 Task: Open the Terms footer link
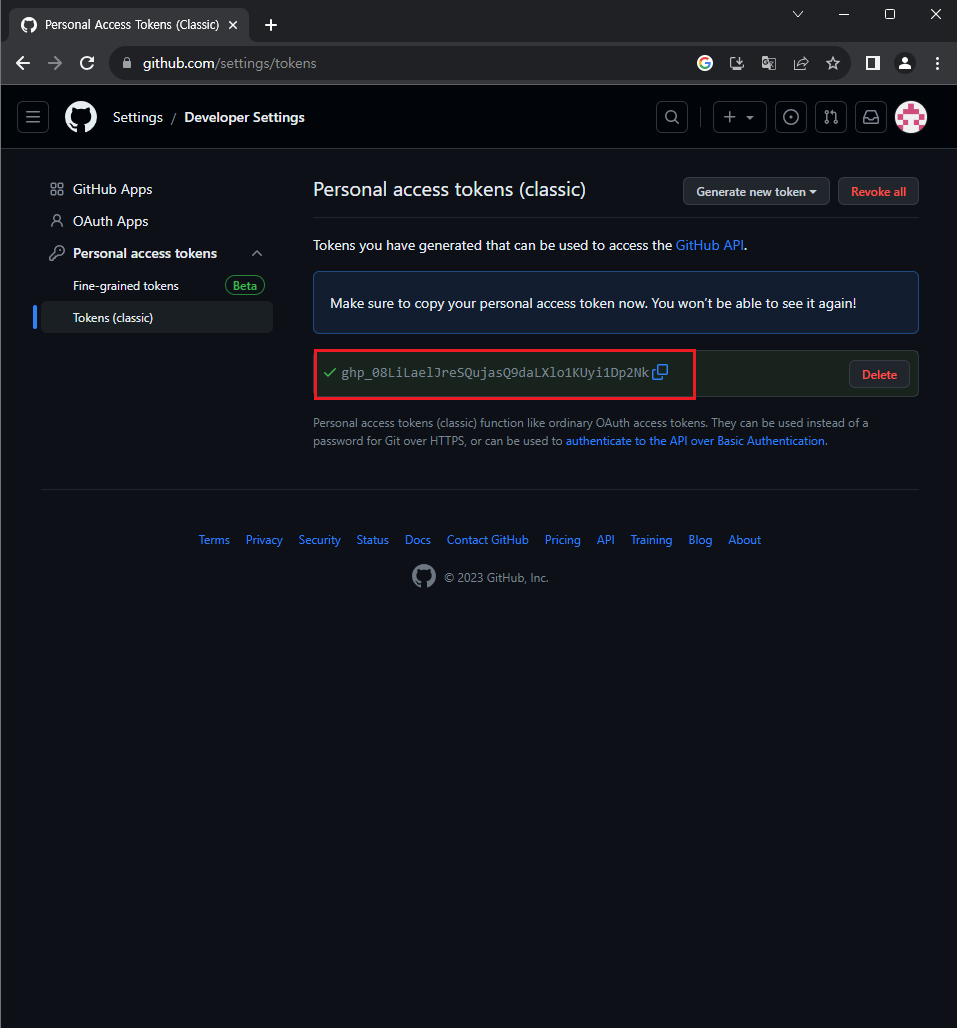[214, 540]
